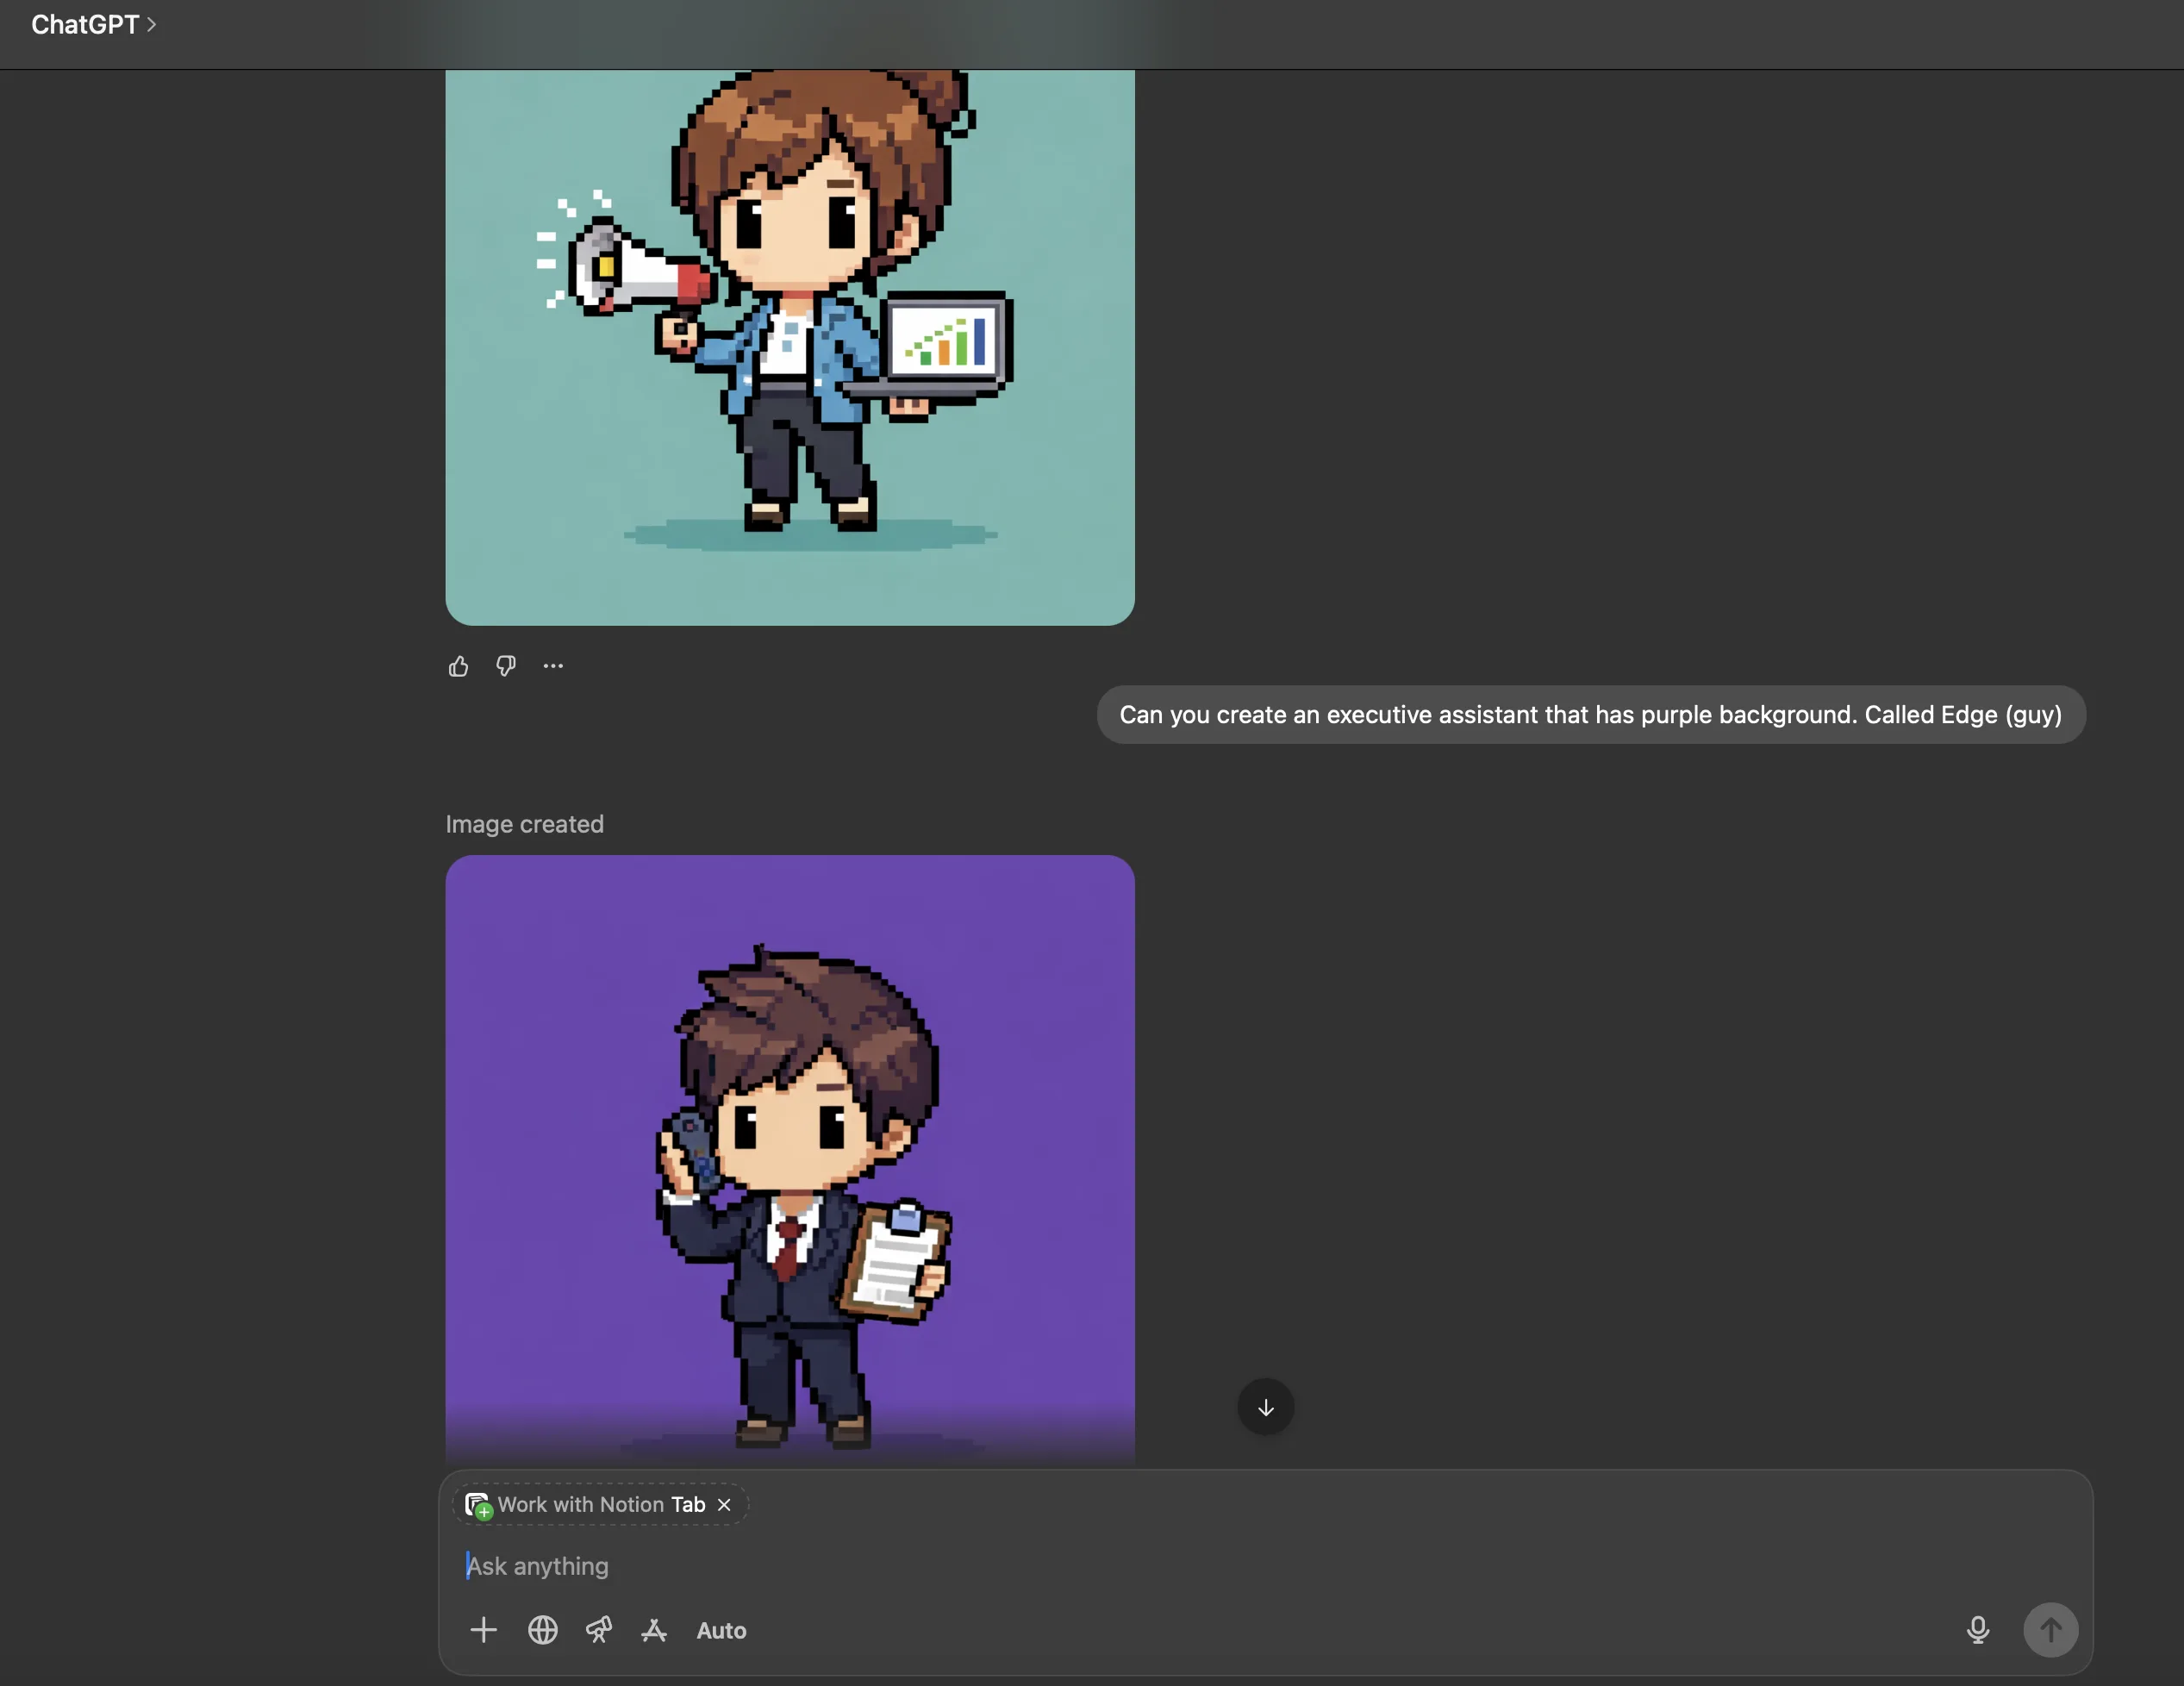Click the user message about Edge assistant
The width and height of the screenshot is (2184, 1686).
1590,715
